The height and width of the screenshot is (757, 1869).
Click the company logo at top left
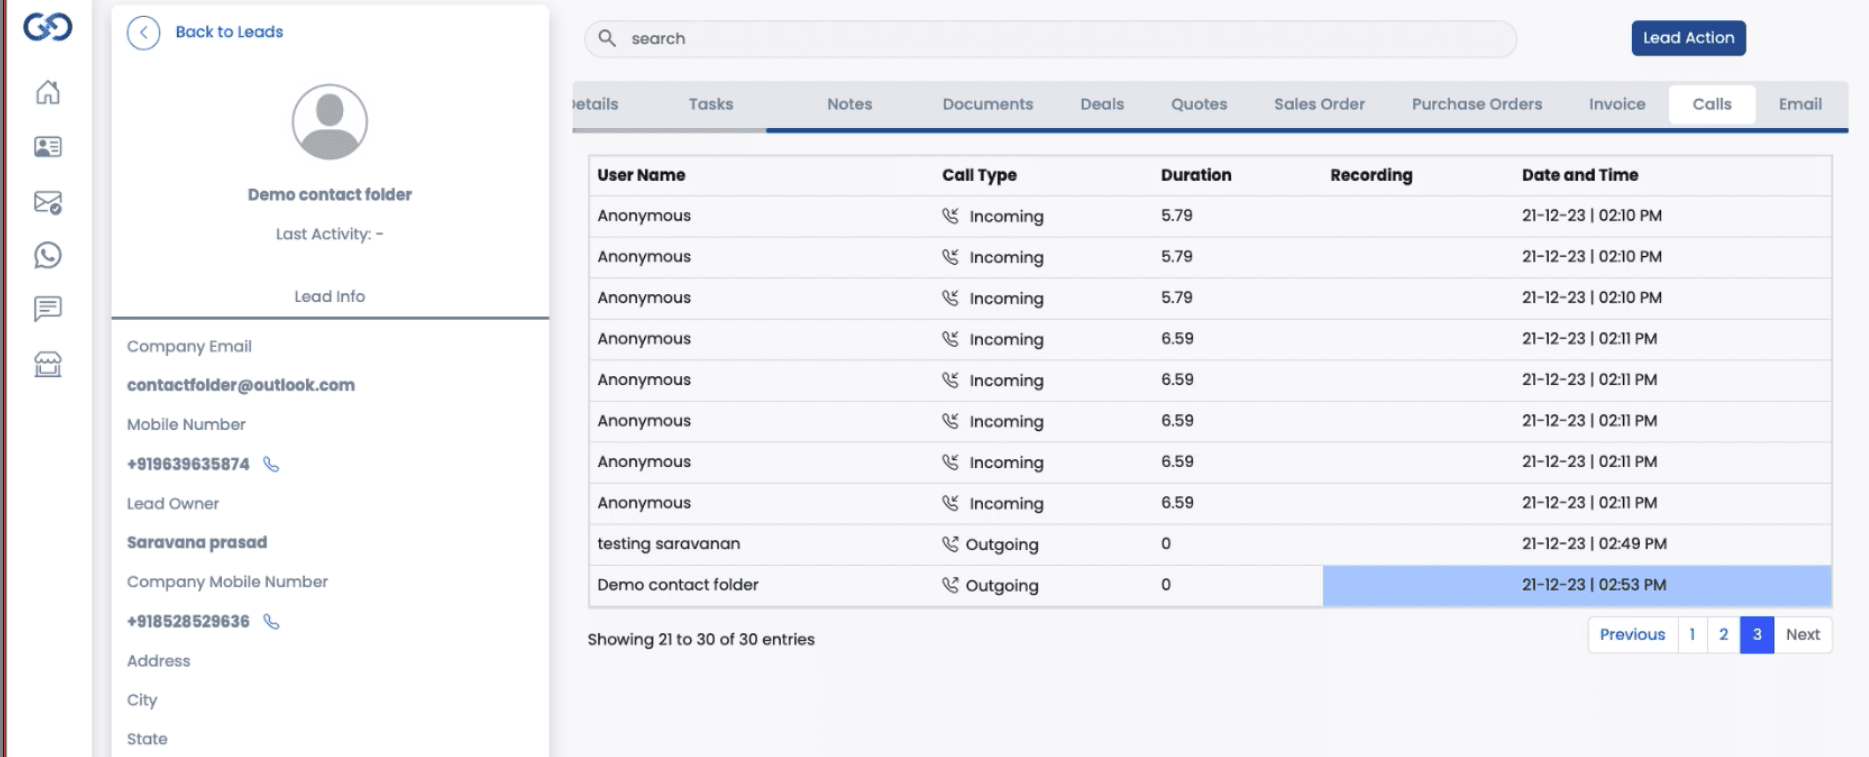48,27
